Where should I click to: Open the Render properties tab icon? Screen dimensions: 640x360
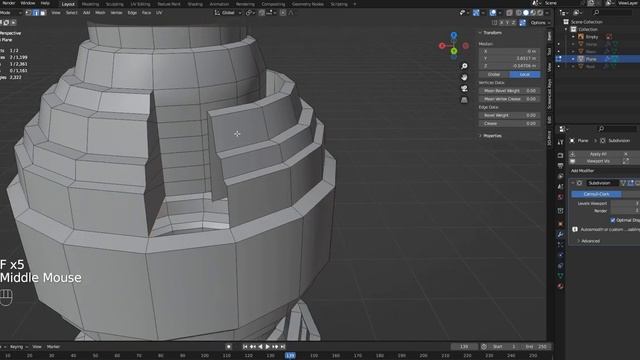click(x=560, y=156)
